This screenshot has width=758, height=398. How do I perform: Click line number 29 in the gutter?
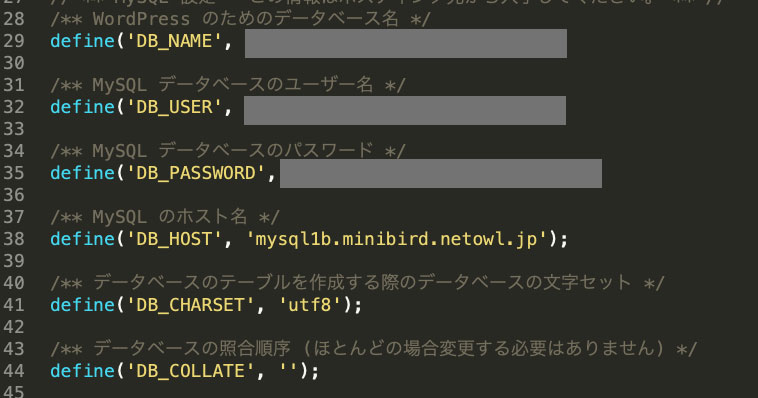(x=14, y=41)
